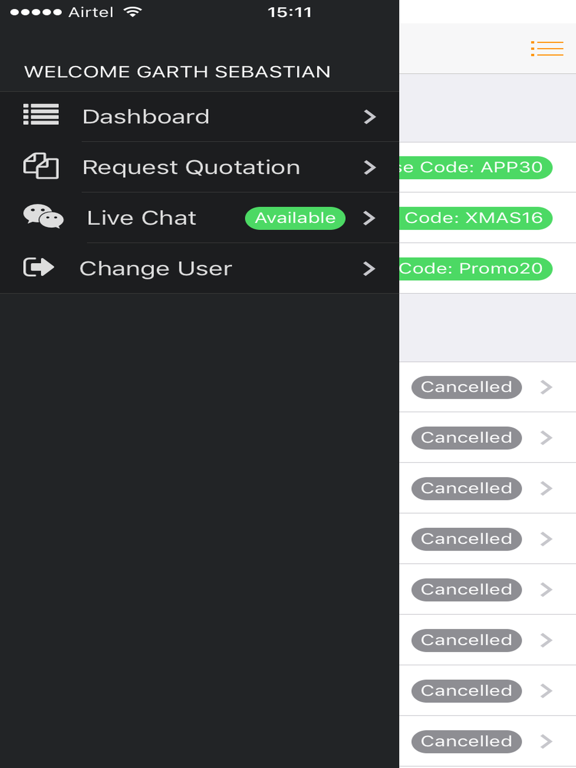Screen dimensions: 576x768
Task: Expand Live Chat using its chevron arrow
Action: [370, 218]
